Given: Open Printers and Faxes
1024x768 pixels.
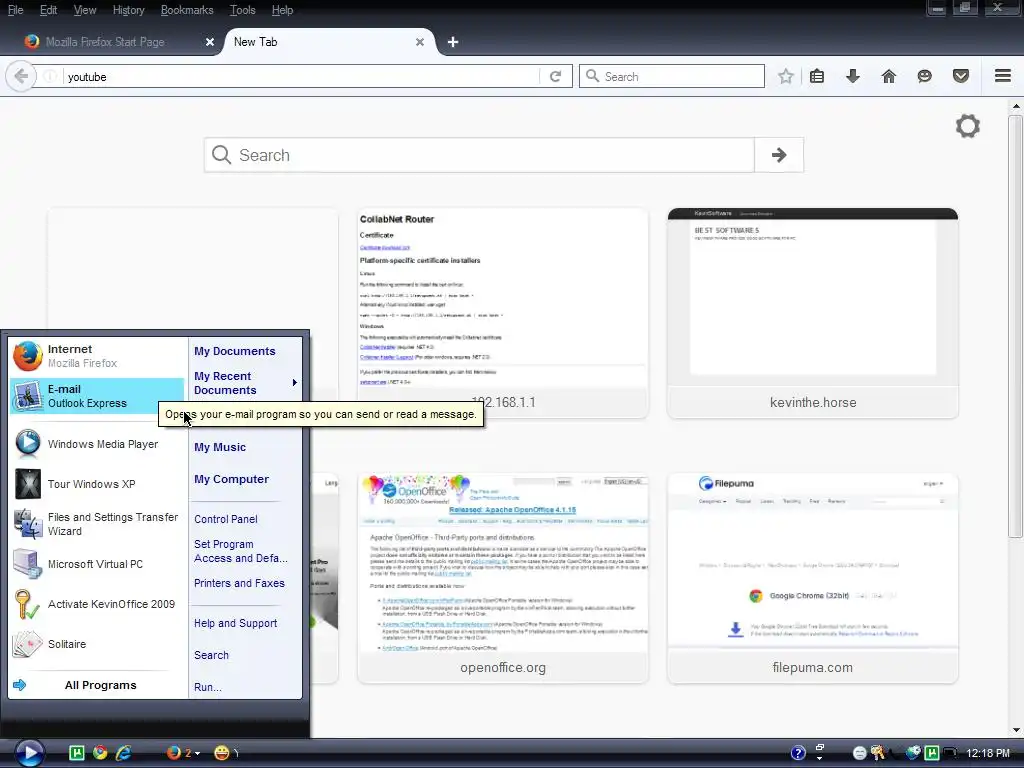Looking at the screenshot, I should click(x=239, y=583).
